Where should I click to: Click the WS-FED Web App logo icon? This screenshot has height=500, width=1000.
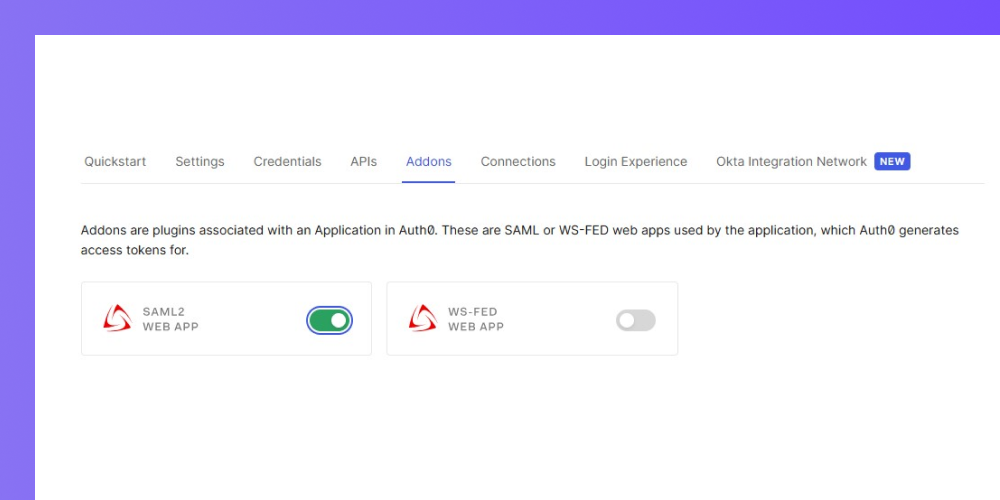pos(423,318)
